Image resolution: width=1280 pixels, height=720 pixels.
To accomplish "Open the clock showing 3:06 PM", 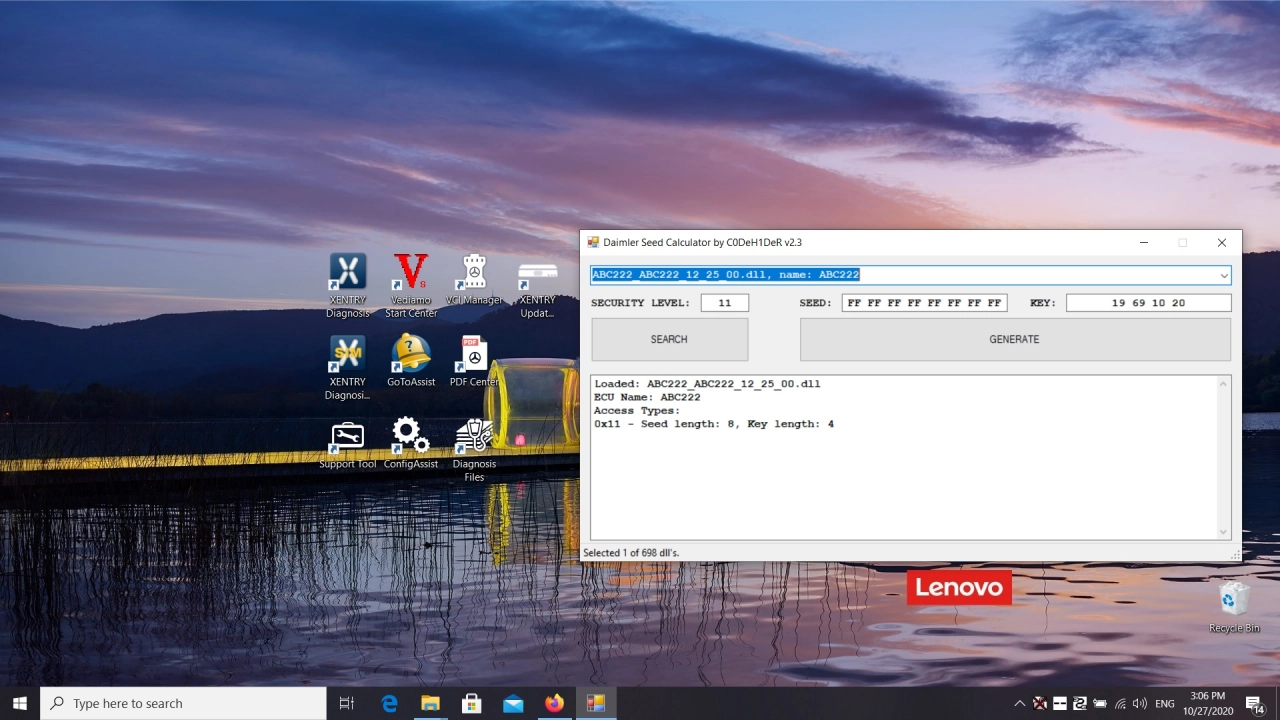I will 1208,703.
